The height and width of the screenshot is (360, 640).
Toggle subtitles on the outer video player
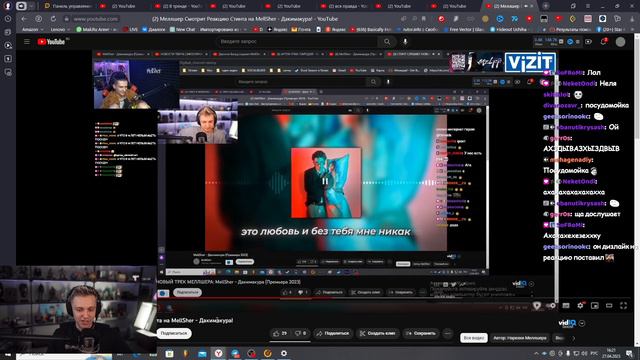tap(566, 305)
